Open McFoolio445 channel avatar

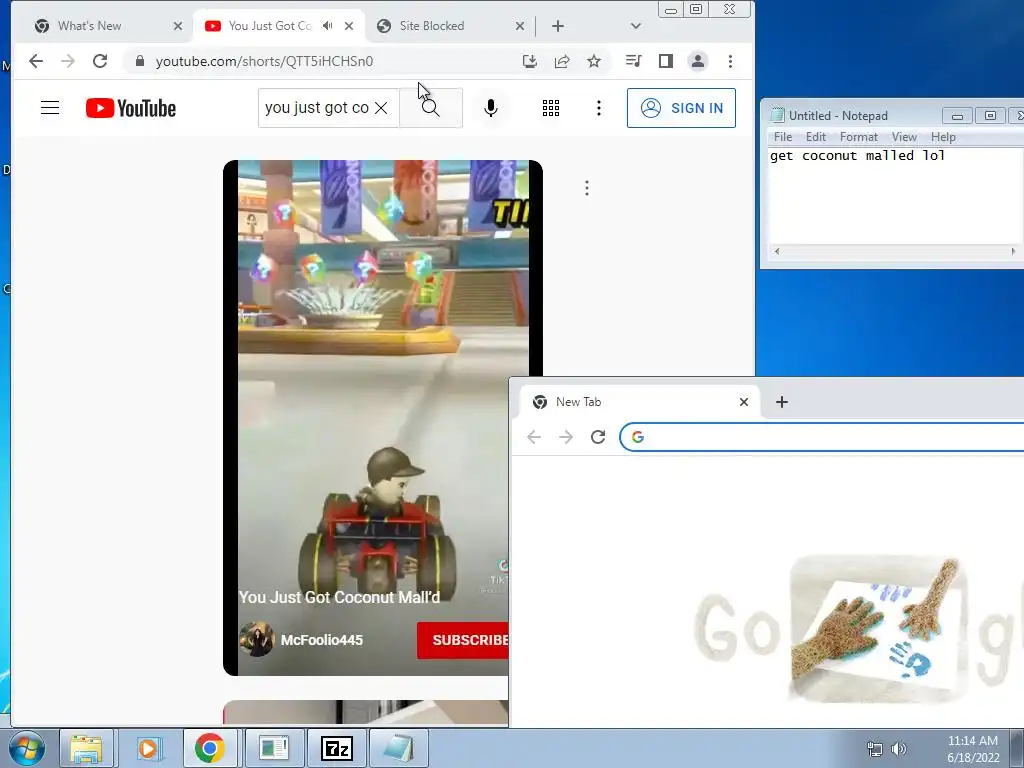256,639
